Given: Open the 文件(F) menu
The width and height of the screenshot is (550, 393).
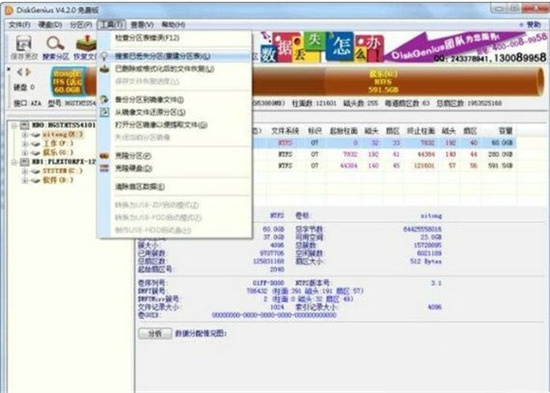Looking at the screenshot, I should pyautogui.click(x=19, y=25).
